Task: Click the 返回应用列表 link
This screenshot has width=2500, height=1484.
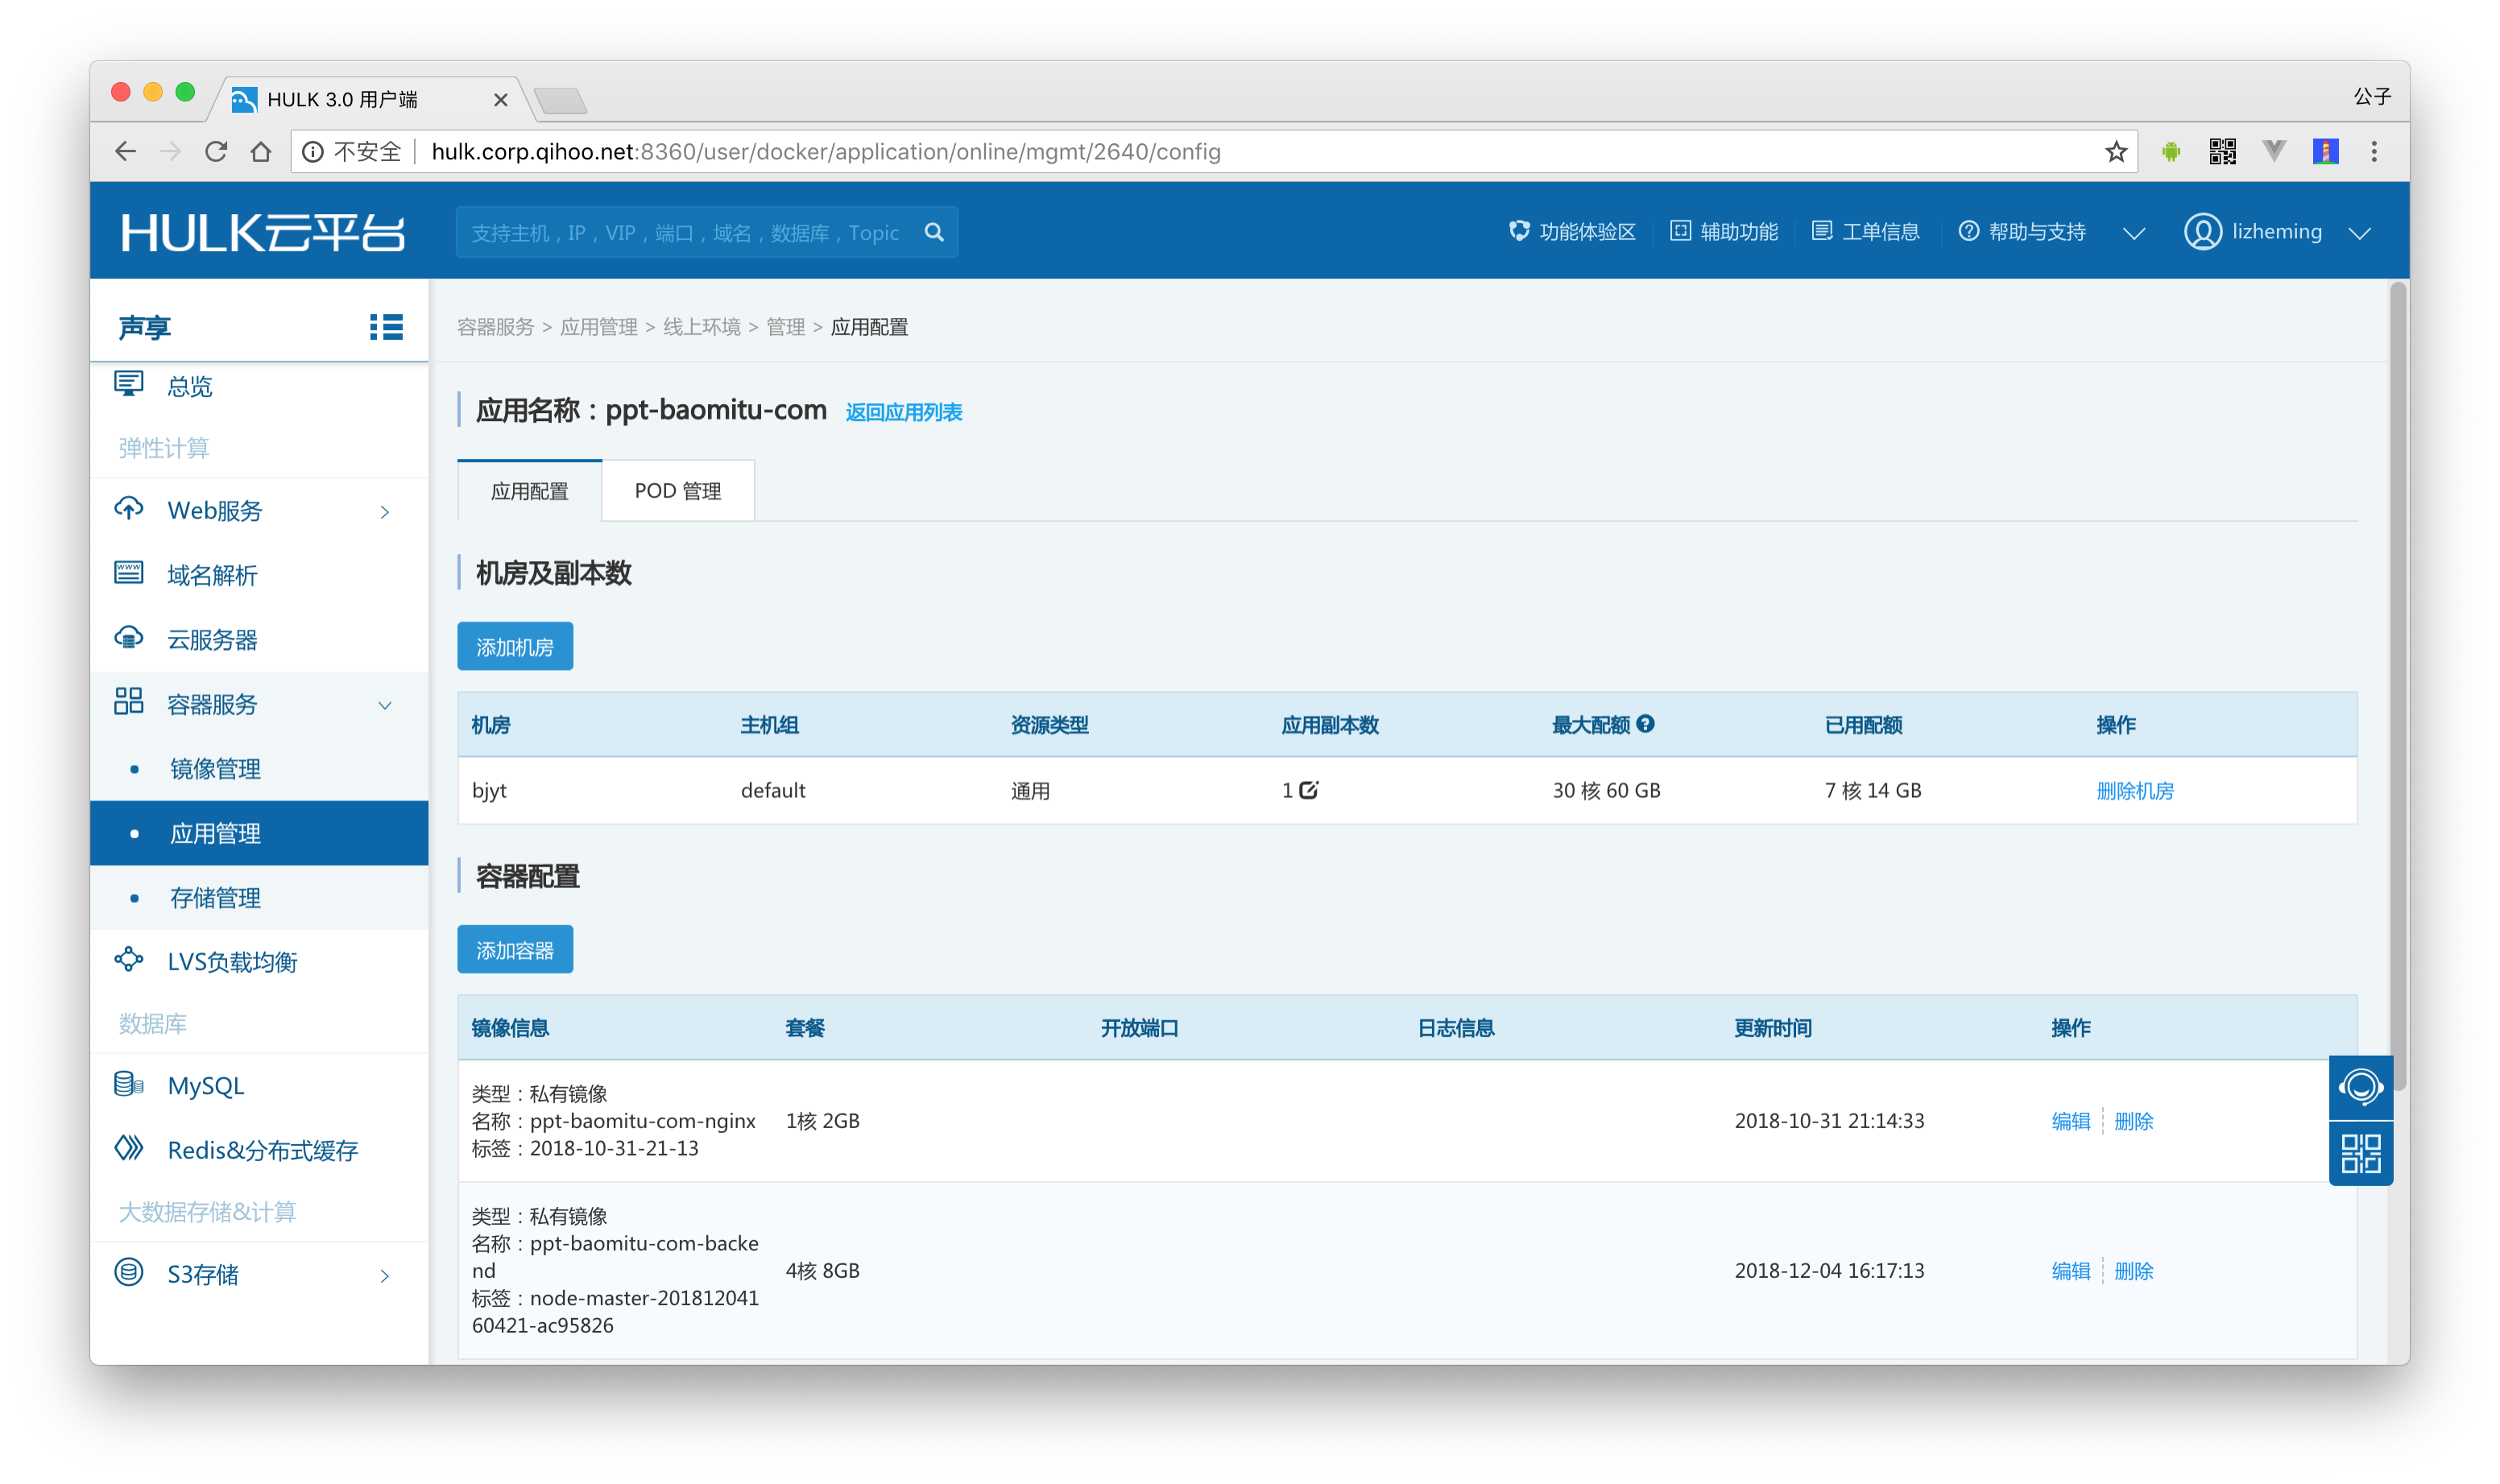Action: 903,412
